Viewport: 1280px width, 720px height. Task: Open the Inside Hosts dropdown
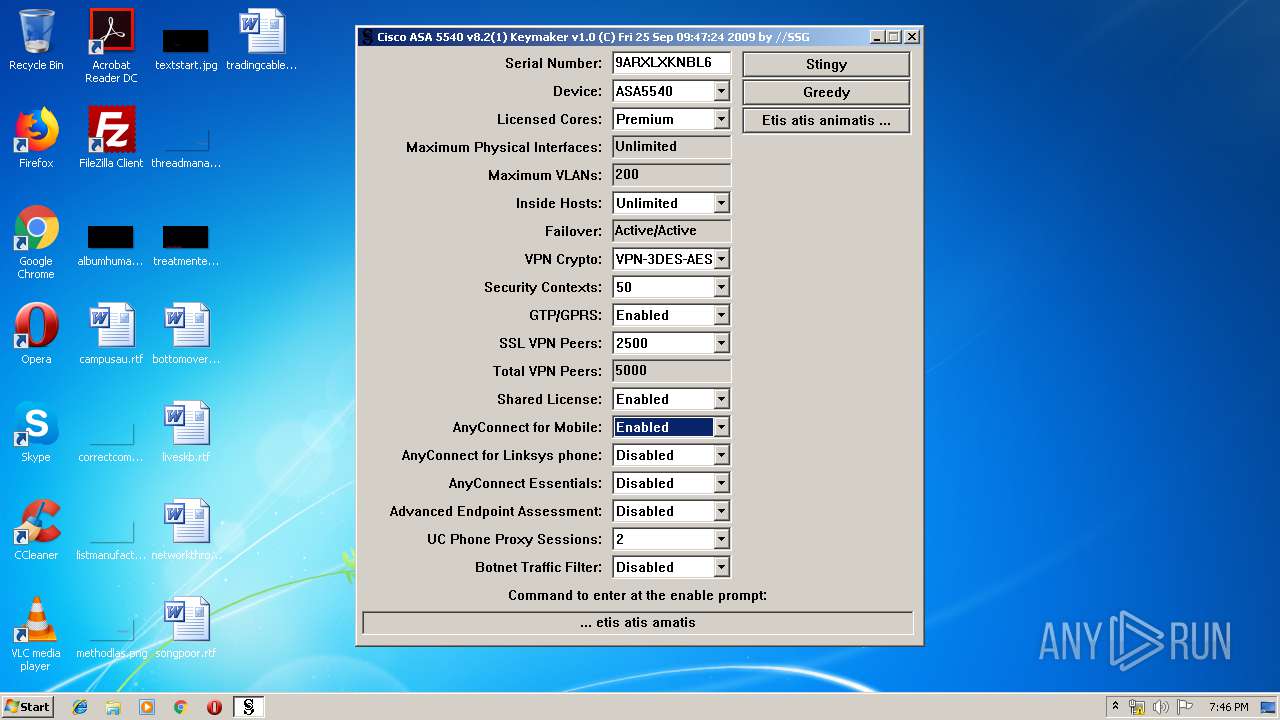pyautogui.click(x=721, y=203)
